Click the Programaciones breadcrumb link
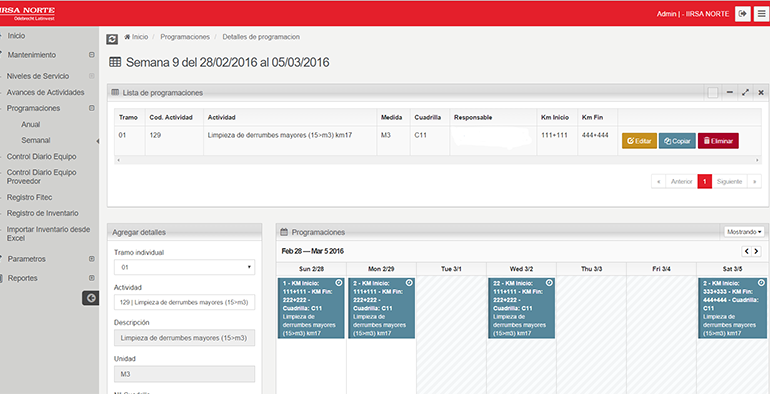The image size is (770, 394). 185,37
